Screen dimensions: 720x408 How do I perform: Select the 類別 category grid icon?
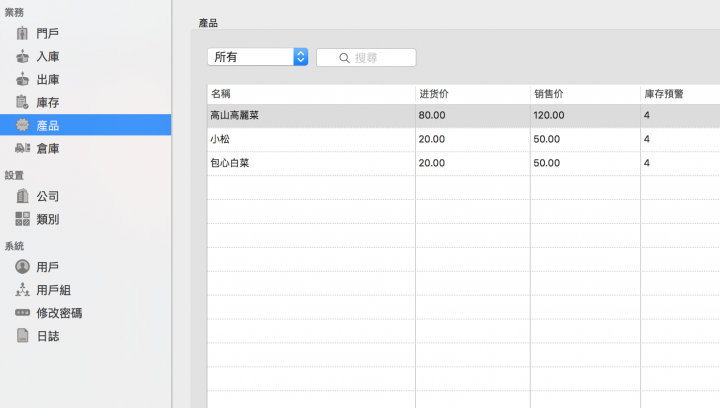click(x=22, y=219)
